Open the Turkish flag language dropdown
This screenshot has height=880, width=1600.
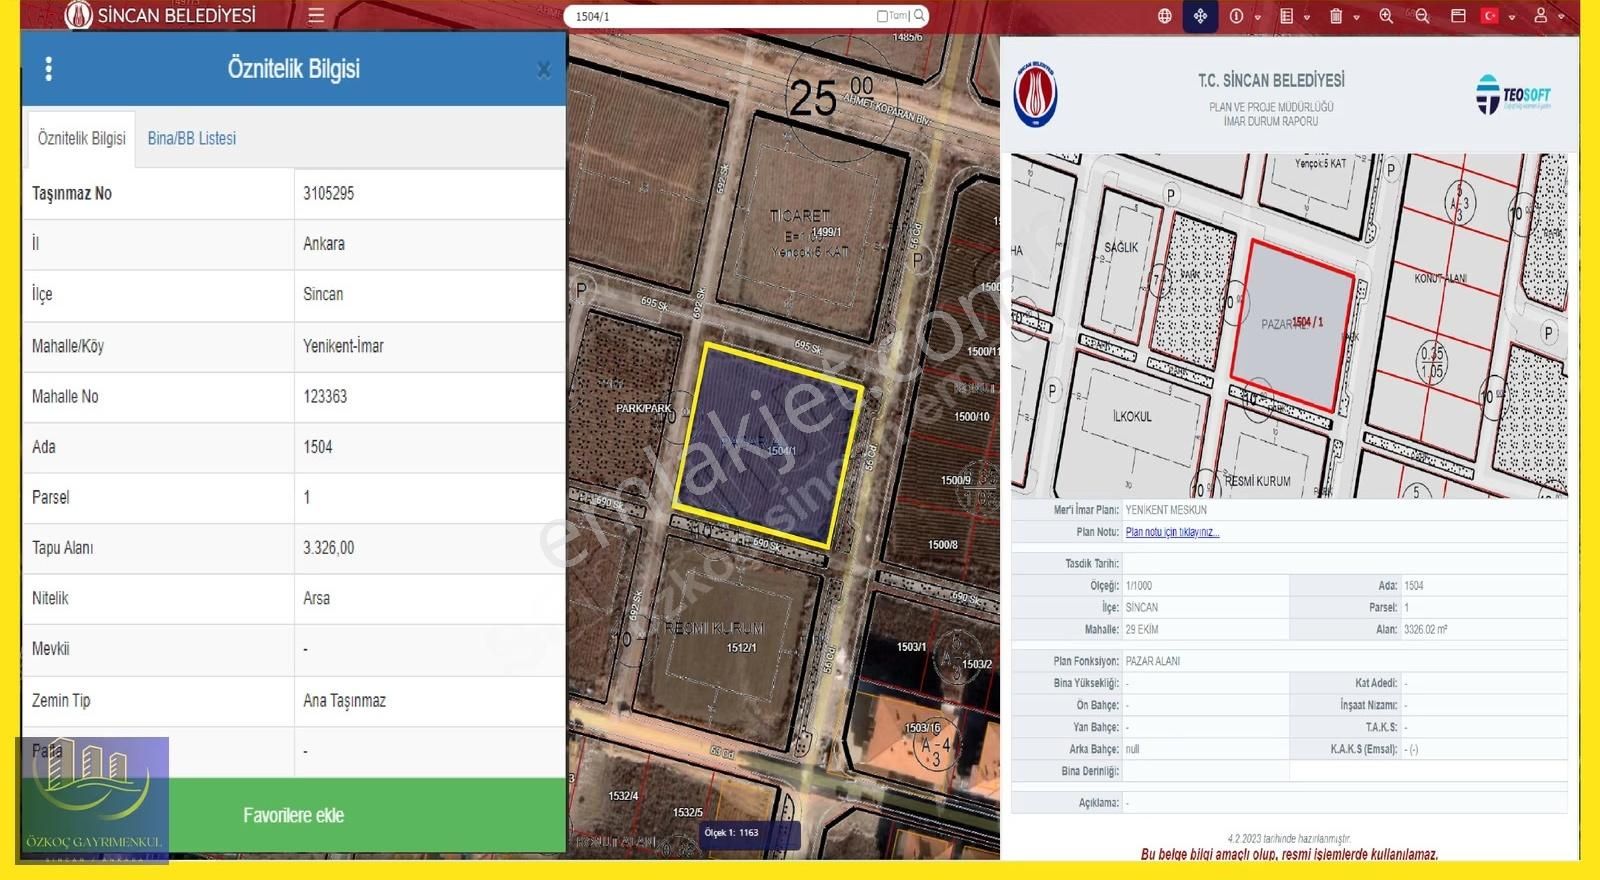tap(1511, 17)
